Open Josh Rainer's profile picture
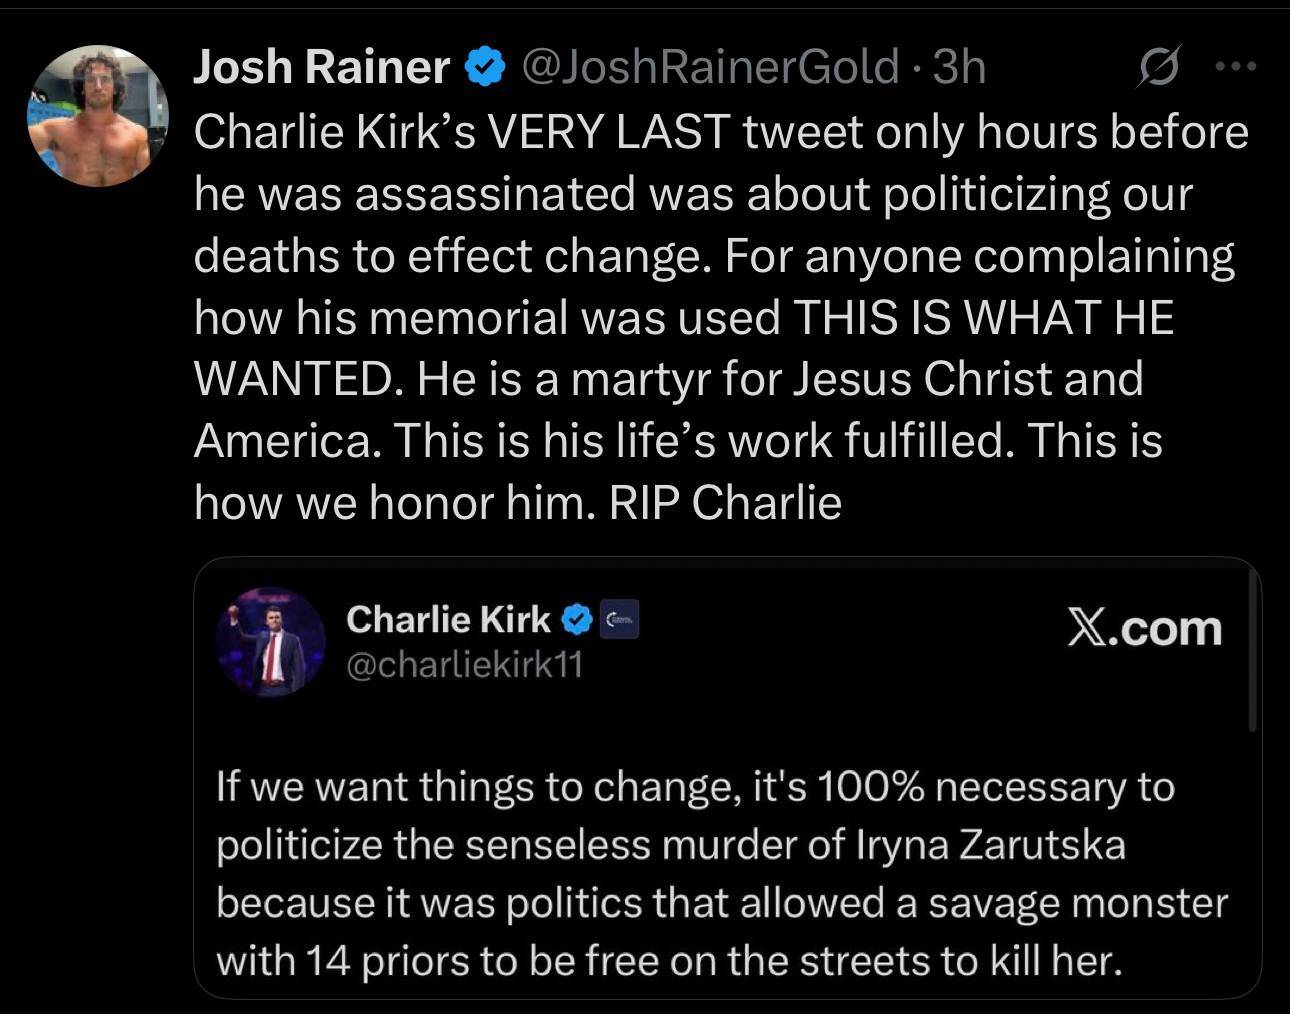The image size is (1290, 1014). pos(98,116)
